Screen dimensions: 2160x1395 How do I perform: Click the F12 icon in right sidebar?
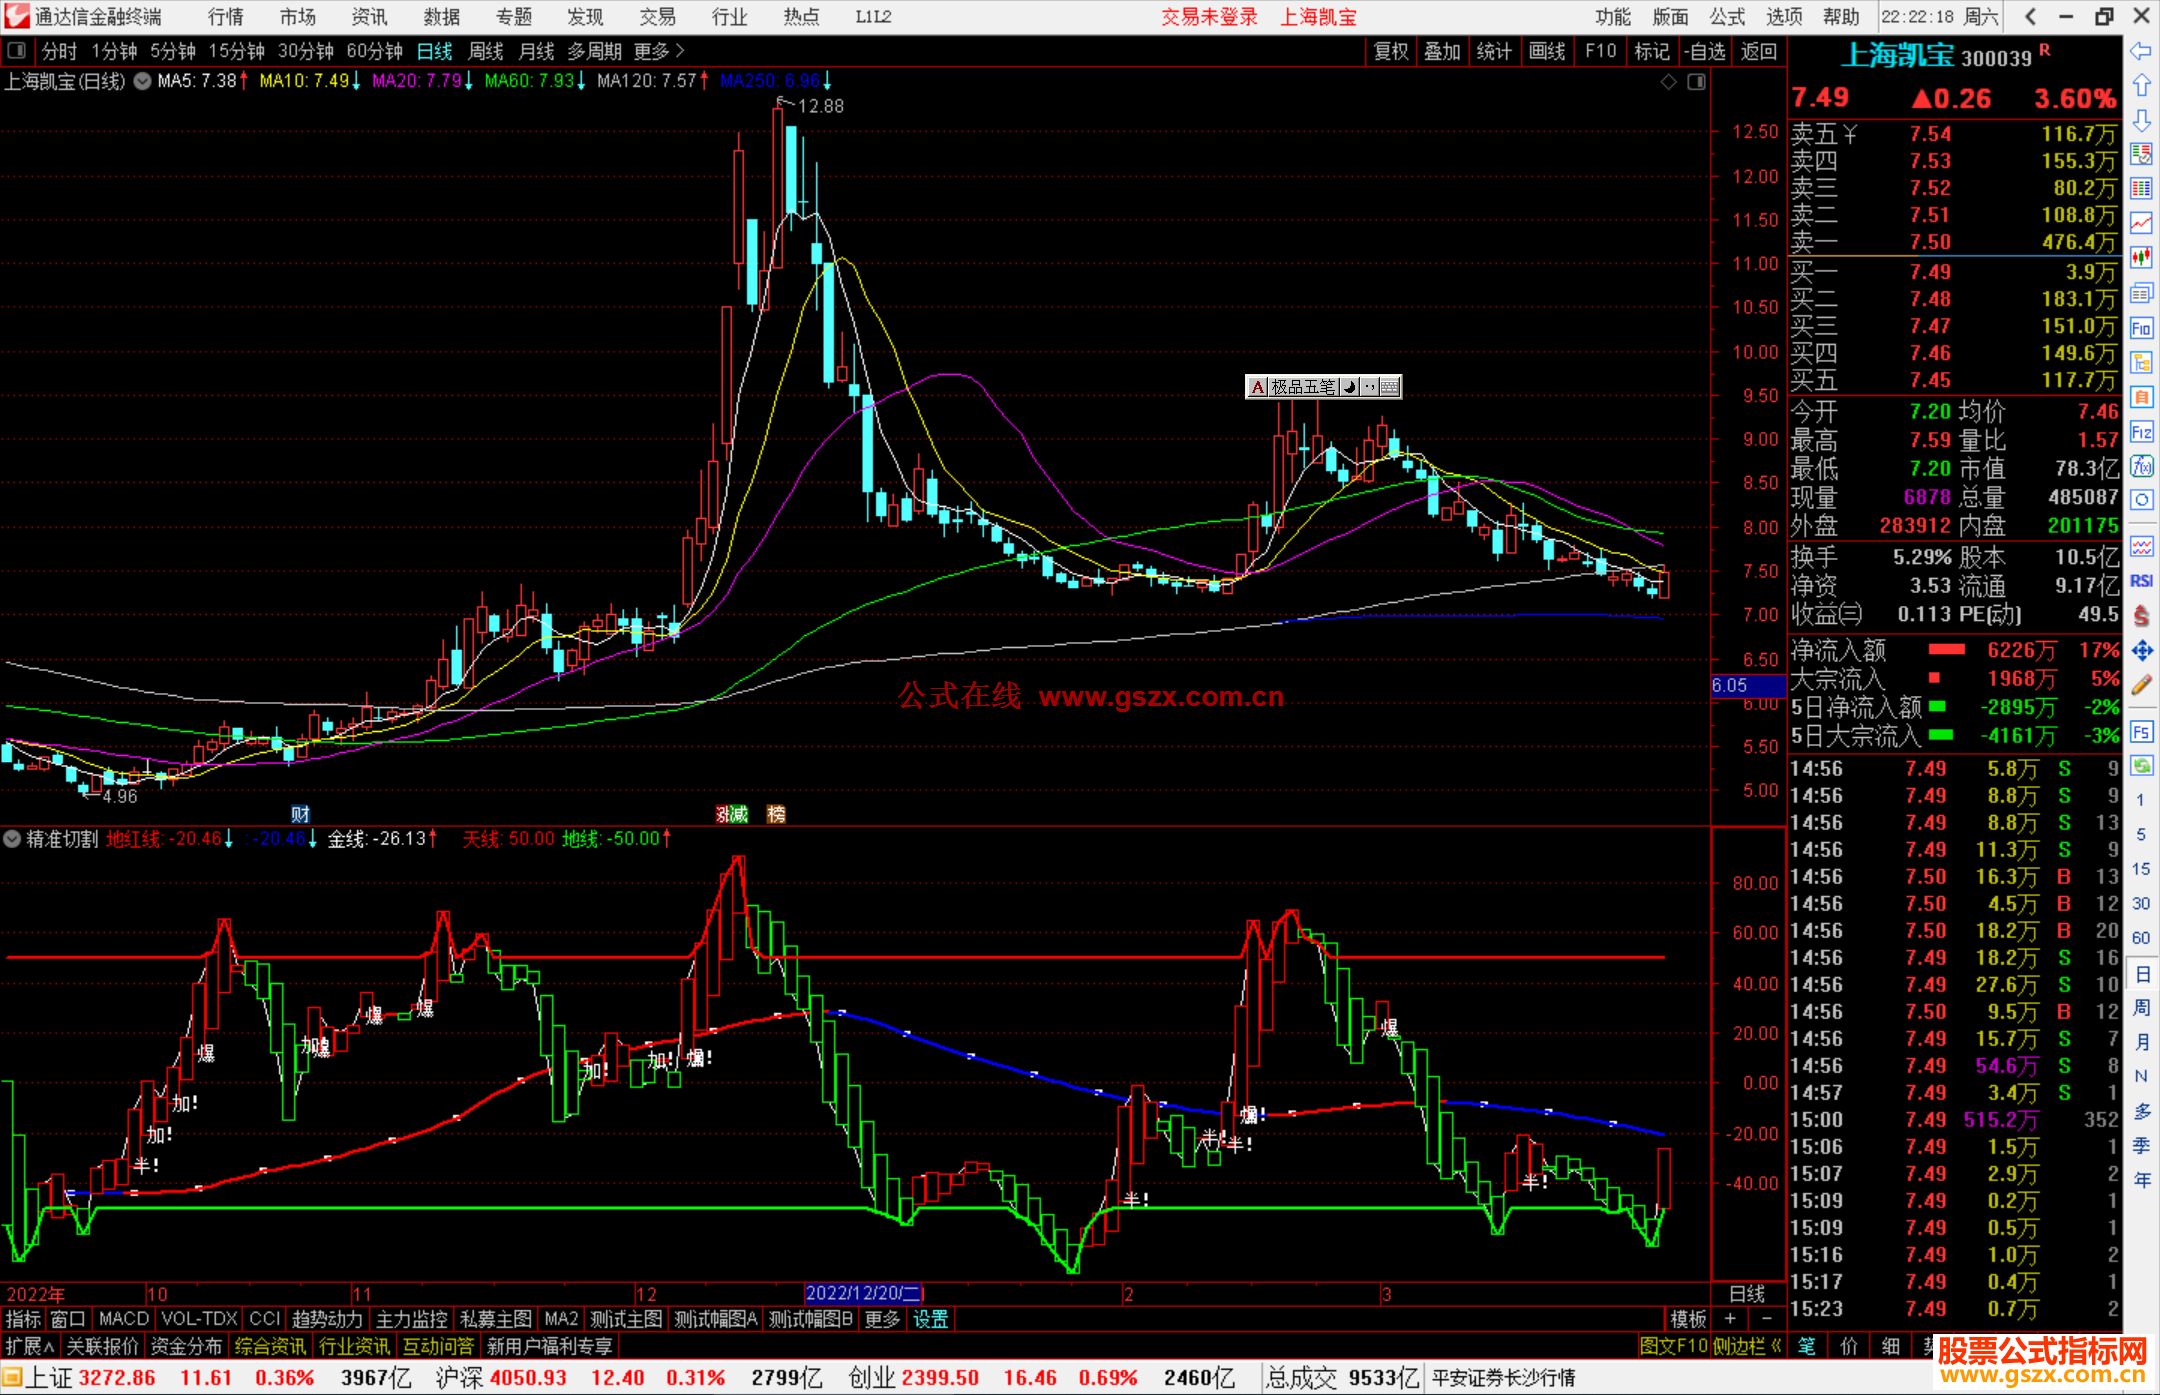pyautogui.click(x=2141, y=432)
